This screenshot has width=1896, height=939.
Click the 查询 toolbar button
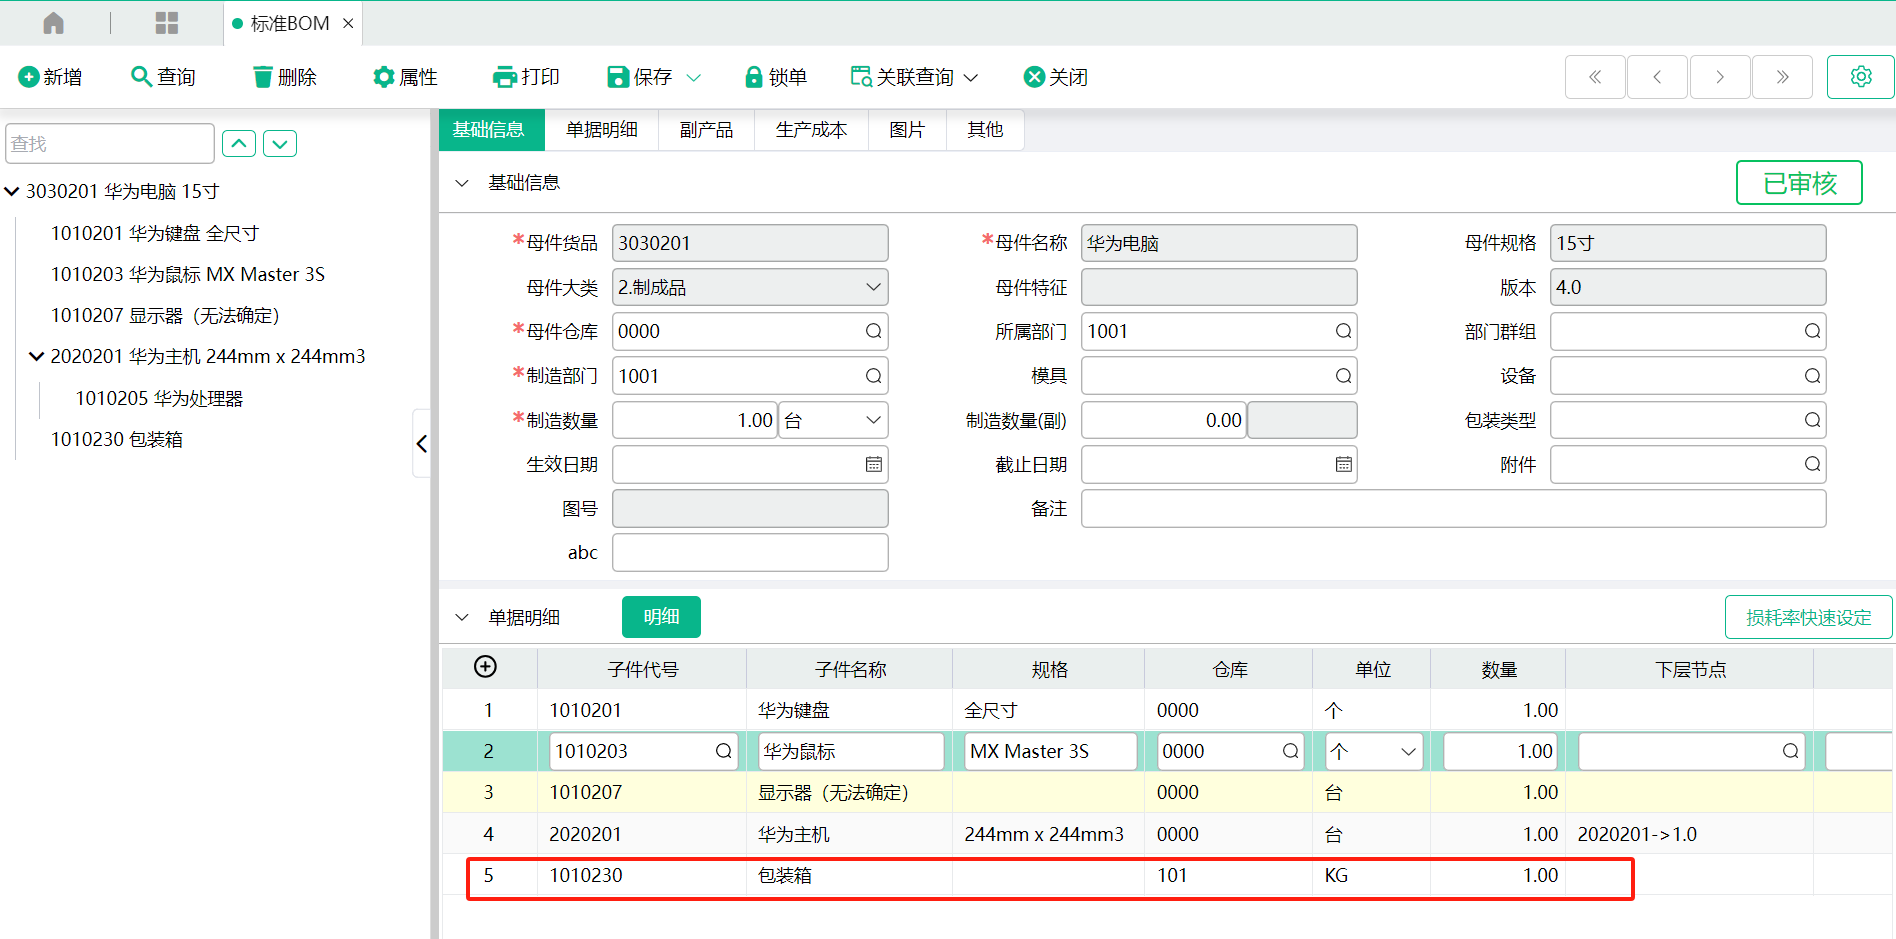click(x=164, y=77)
